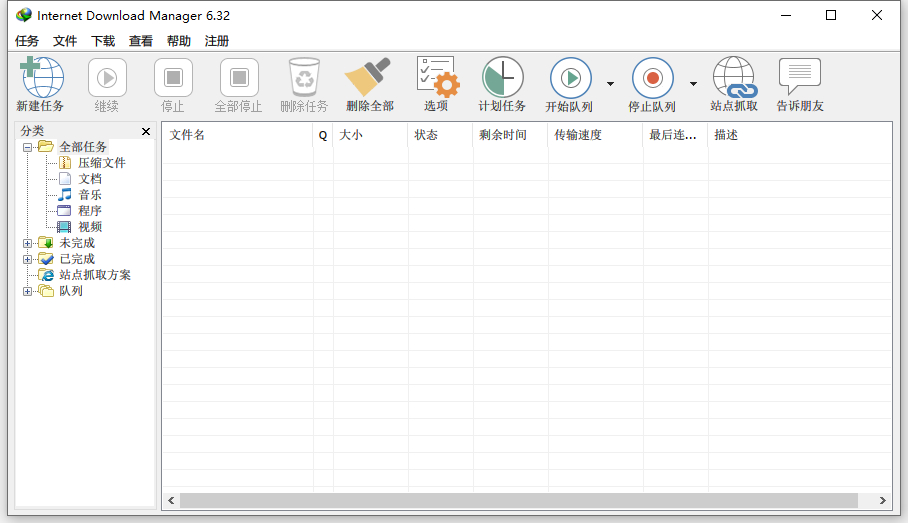Select the 全部任务 category
The height and width of the screenshot is (523, 908).
coord(83,147)
